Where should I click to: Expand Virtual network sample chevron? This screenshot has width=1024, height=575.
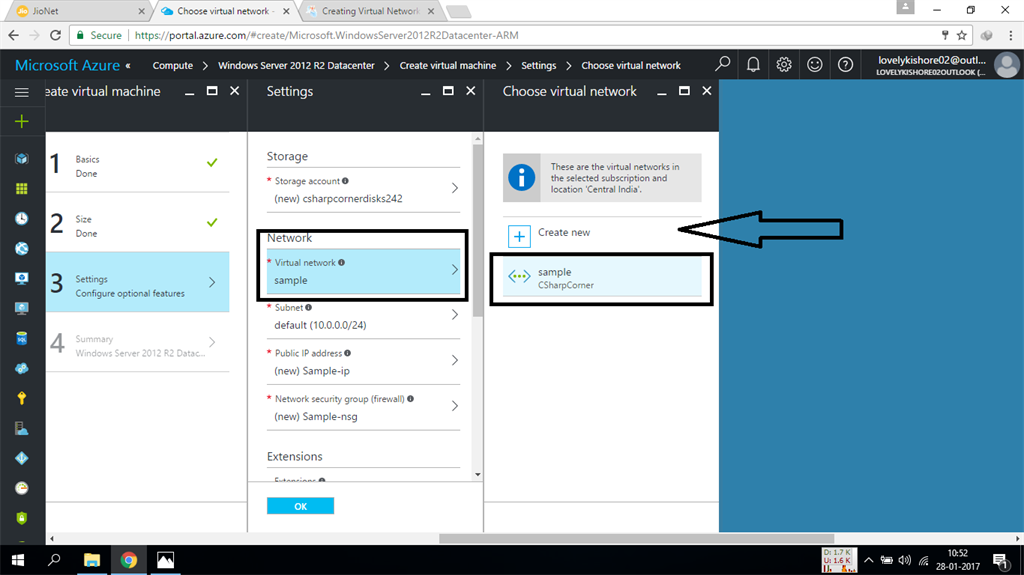click(x=455, y=270)
